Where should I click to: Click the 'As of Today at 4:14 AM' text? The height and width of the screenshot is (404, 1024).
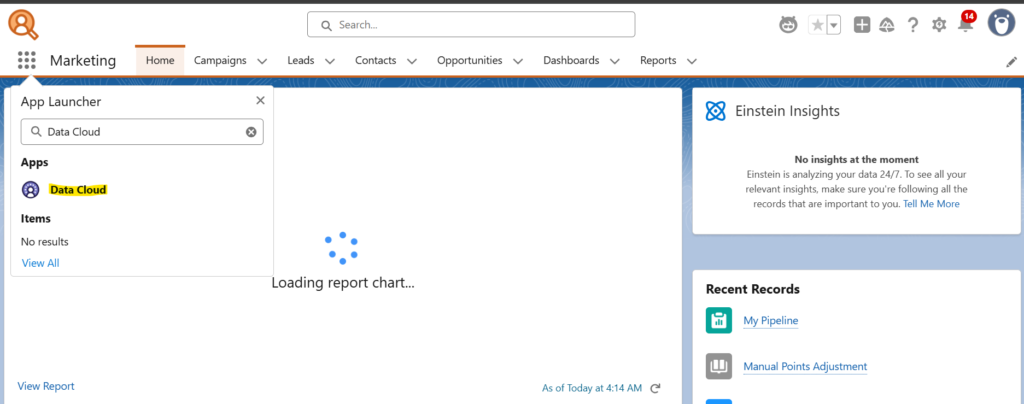592,388
